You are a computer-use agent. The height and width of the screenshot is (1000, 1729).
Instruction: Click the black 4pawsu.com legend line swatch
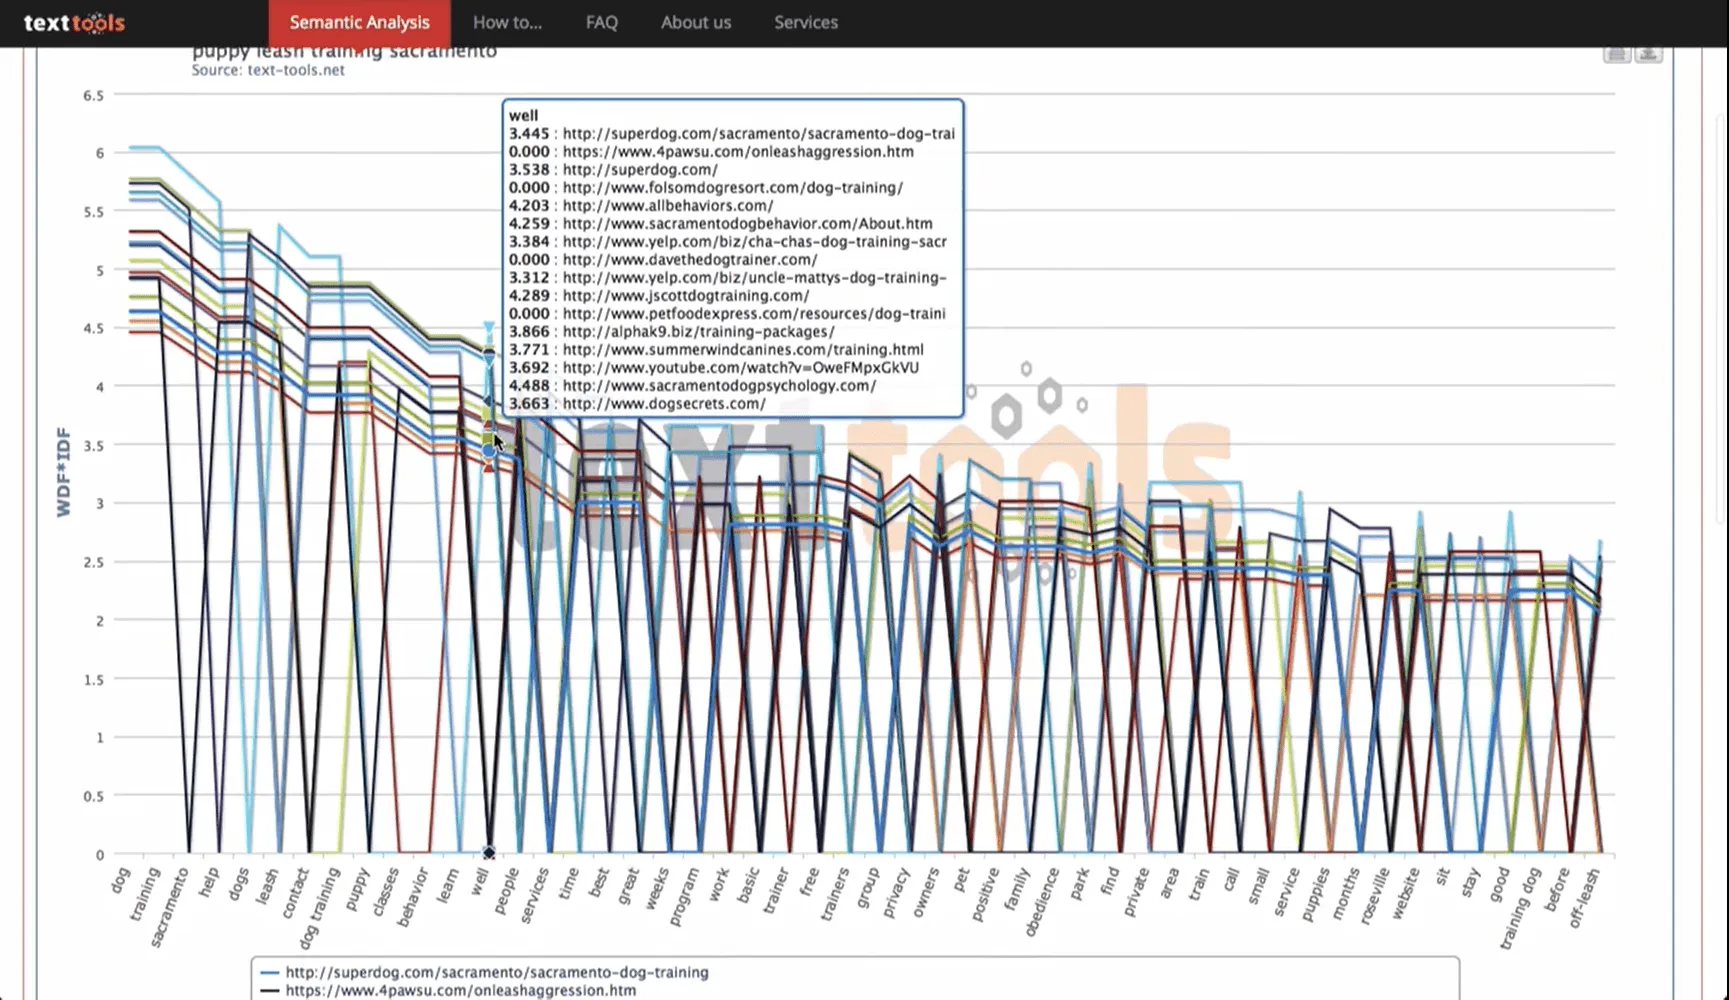coord(269,990)
